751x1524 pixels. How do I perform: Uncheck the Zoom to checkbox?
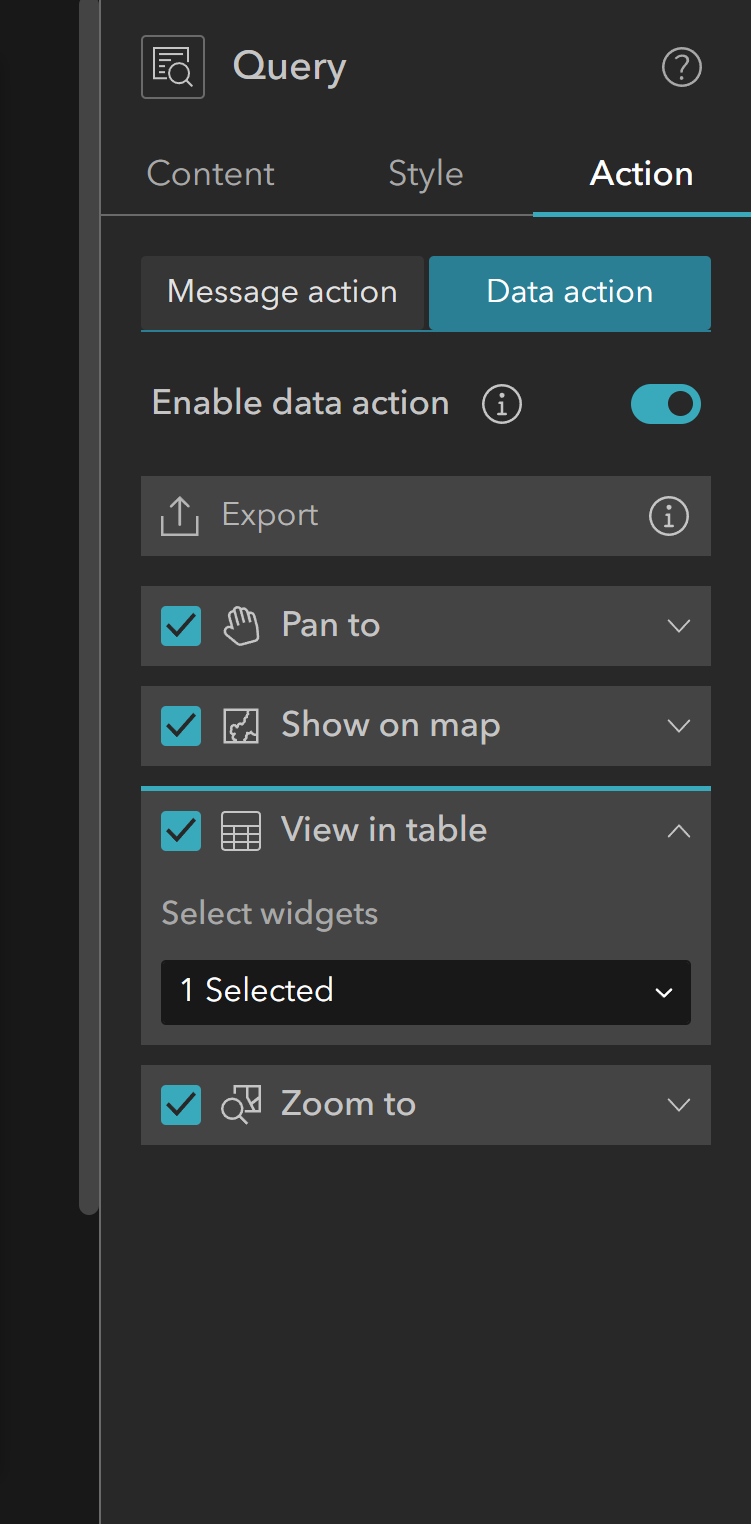click(181, 1105)
